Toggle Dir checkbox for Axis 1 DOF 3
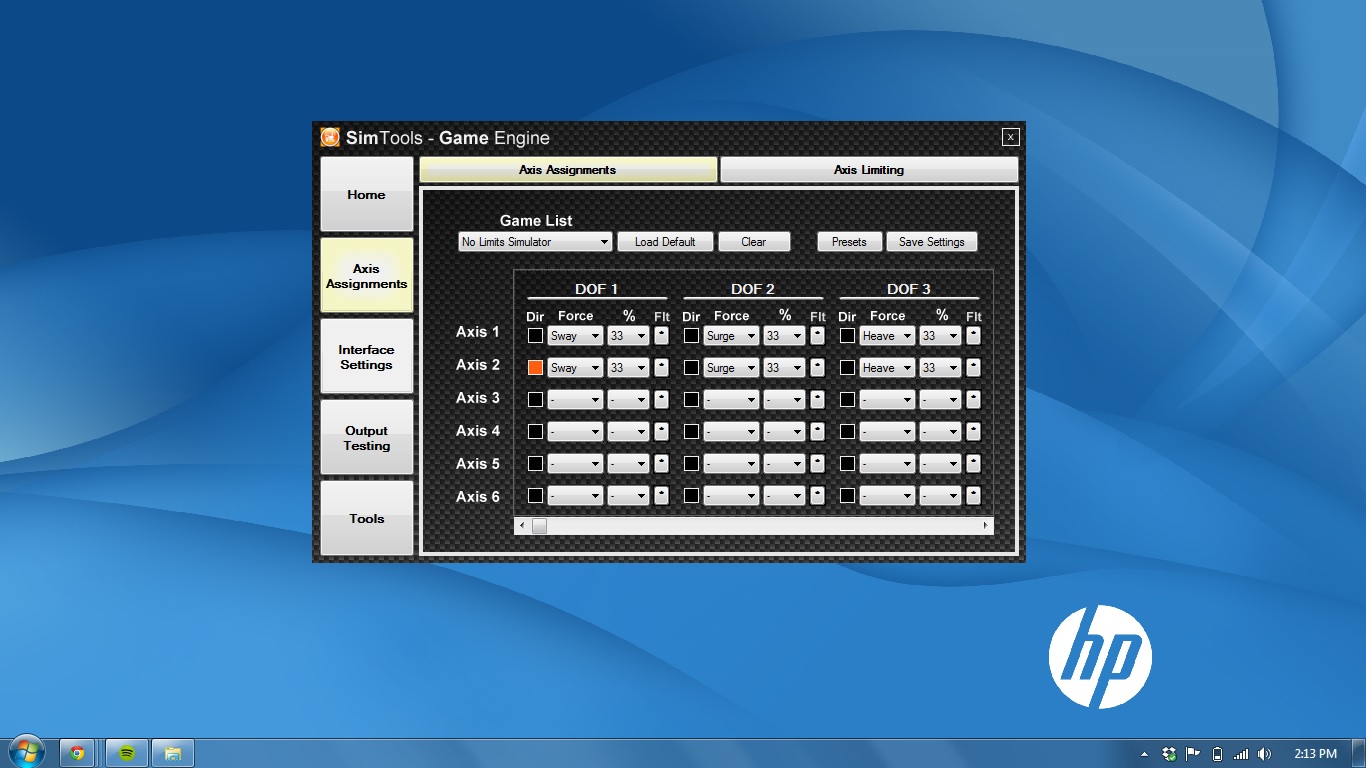The height and width of the screenshot is (768, 1366). (x=847, y=336)
